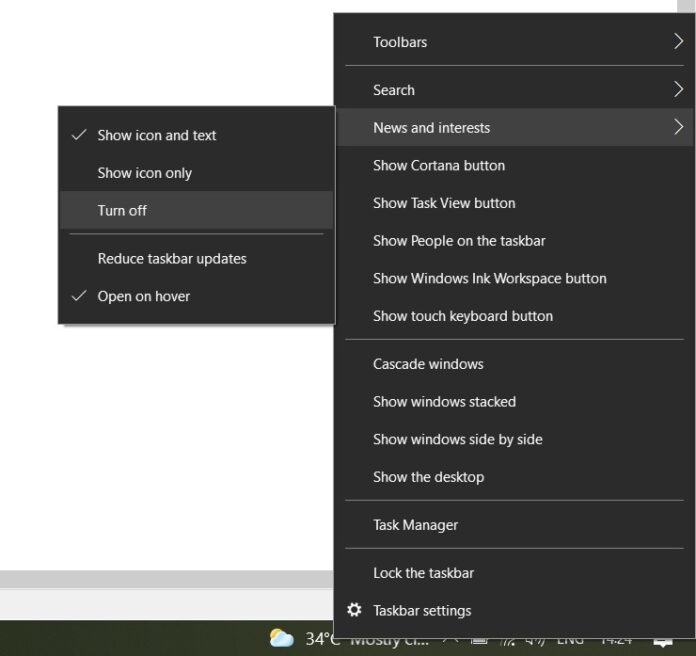Image resolution: width=696 pixels, height=656 pixels.
Task: Toggle 'Show Task View button' entry
Action: click(444, 203)
